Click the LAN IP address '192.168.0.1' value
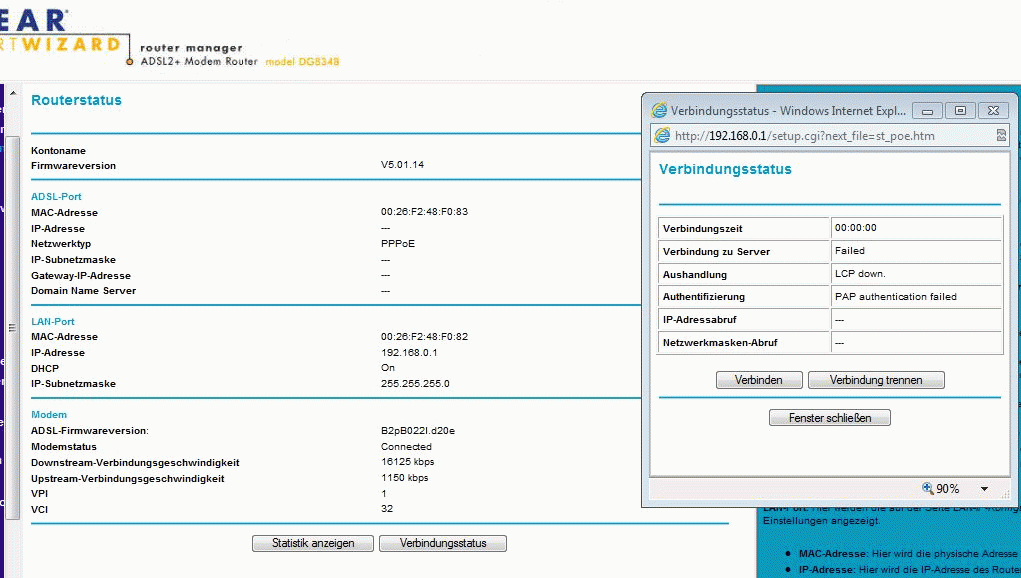1021x578 pixels. point(409,352)
